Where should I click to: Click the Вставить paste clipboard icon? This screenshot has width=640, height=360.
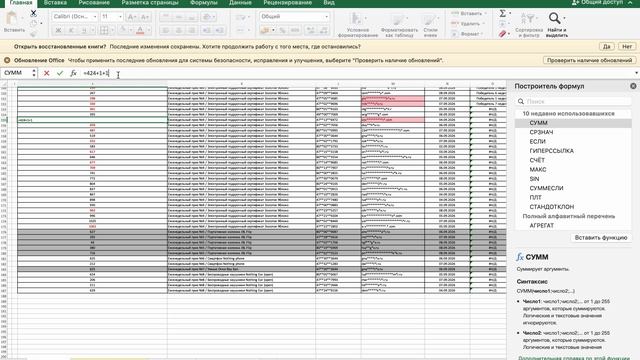pos(12,18)
